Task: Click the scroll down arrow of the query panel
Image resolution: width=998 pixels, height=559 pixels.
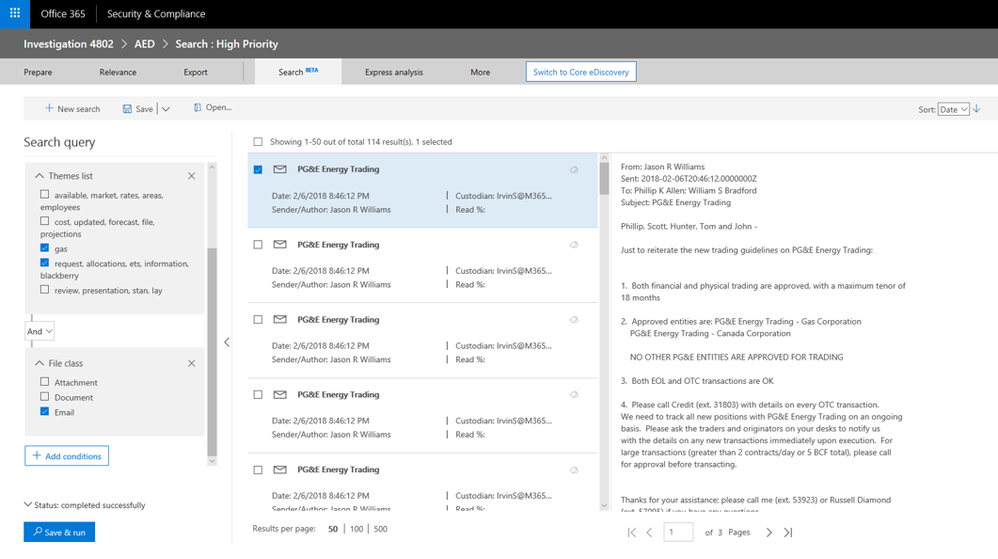Action: [212, 461]
